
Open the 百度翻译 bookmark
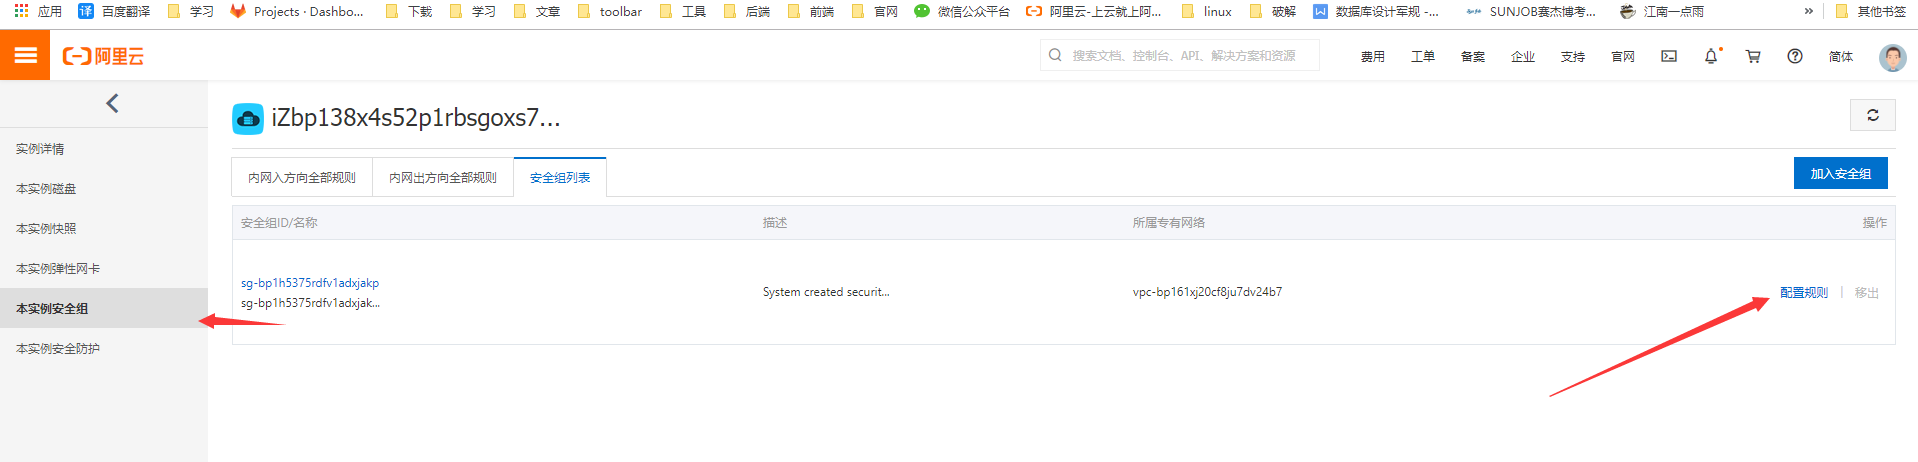[114, 11]
